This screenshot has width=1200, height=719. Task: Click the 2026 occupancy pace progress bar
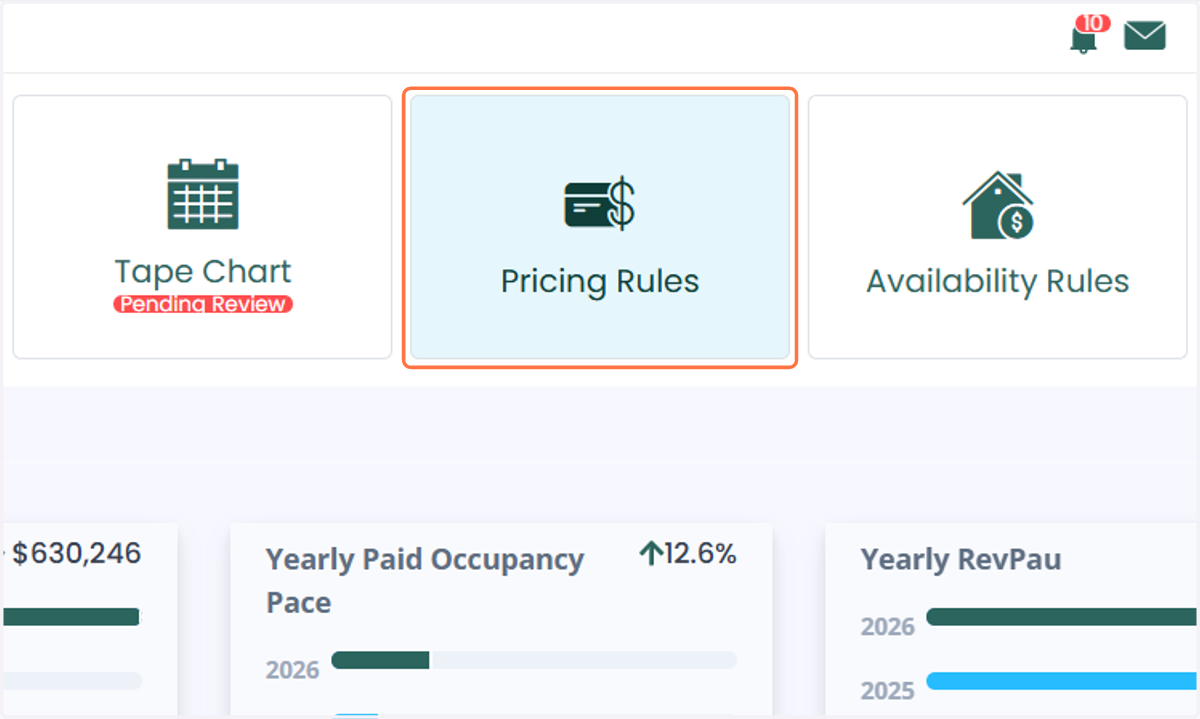pyautogui.click(x=534, y=660)
